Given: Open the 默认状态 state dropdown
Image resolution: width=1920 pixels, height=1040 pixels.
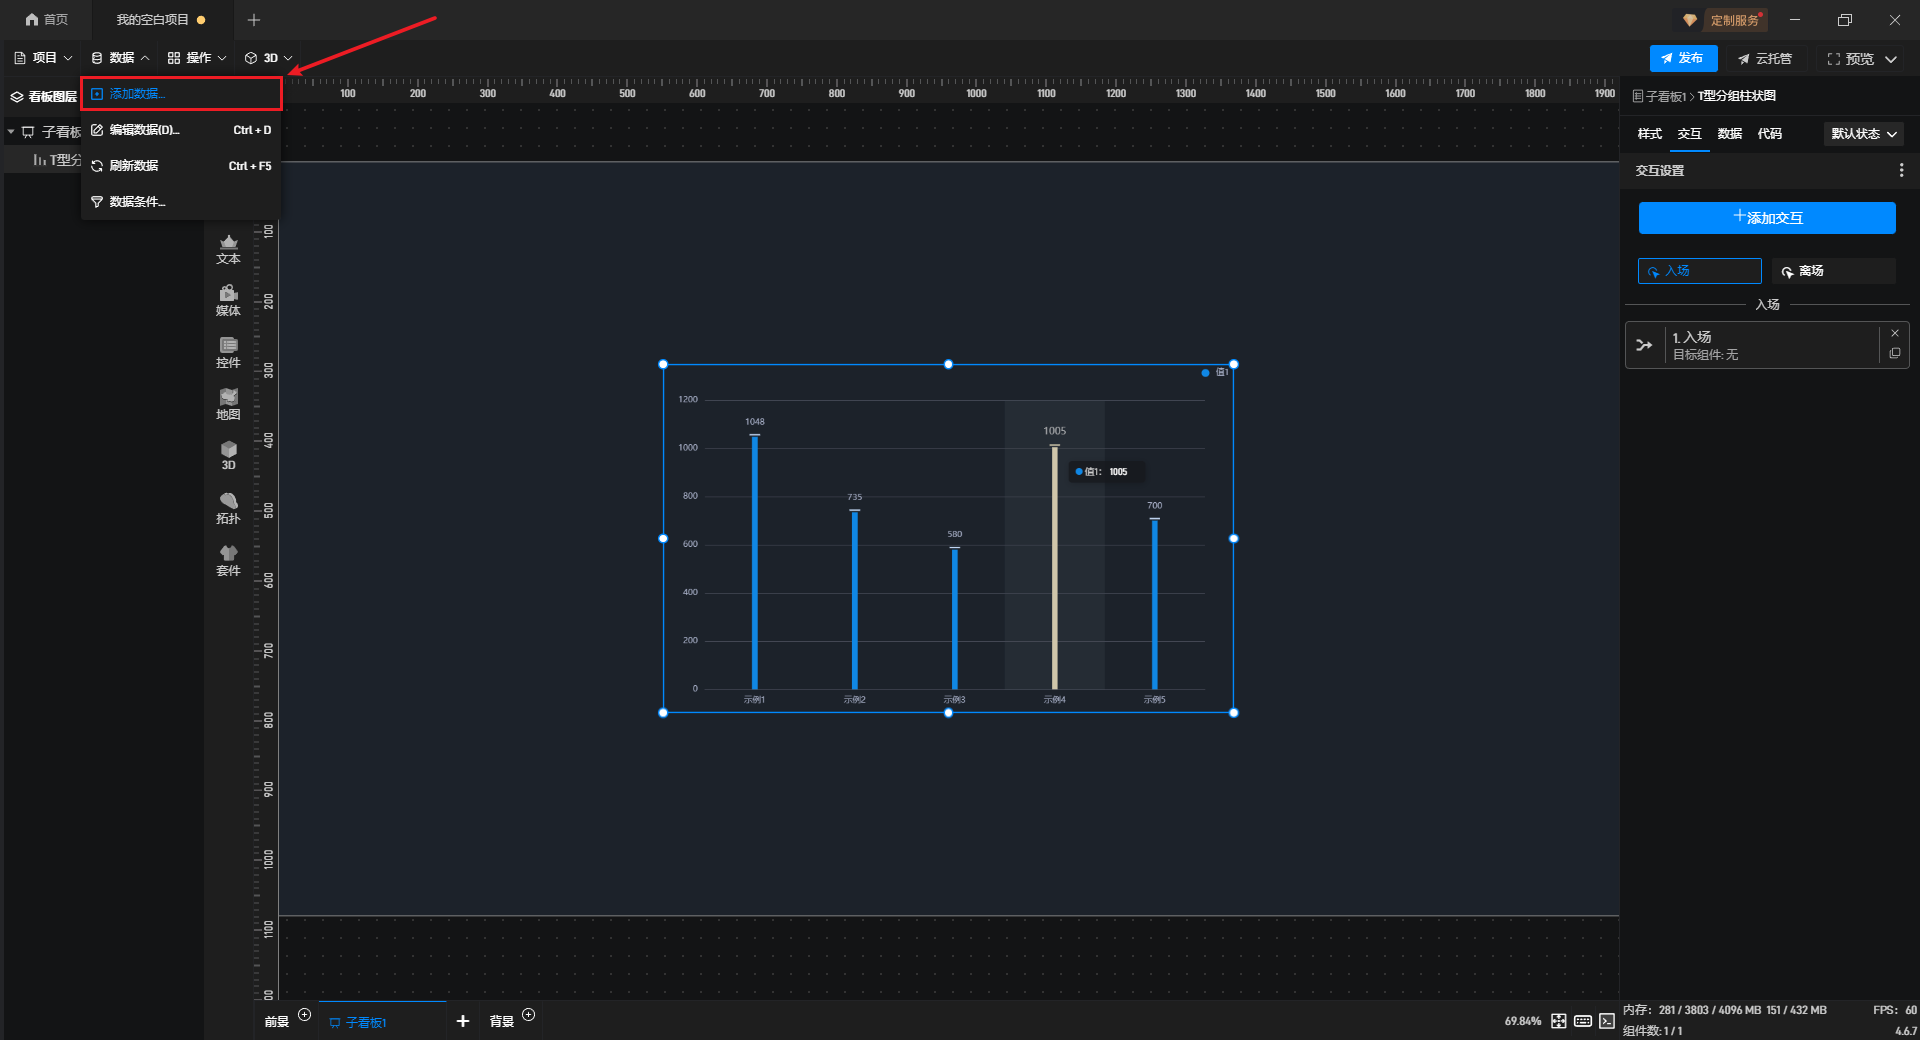Looking at the screenshot, I should coord(1863,134).
